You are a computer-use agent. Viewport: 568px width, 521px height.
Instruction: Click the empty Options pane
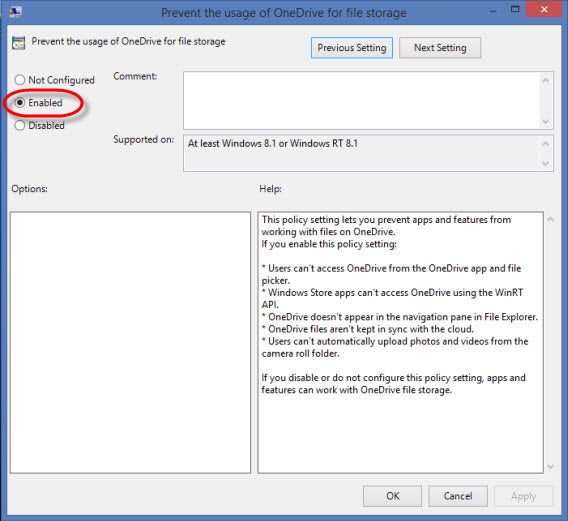coord(130,342)
